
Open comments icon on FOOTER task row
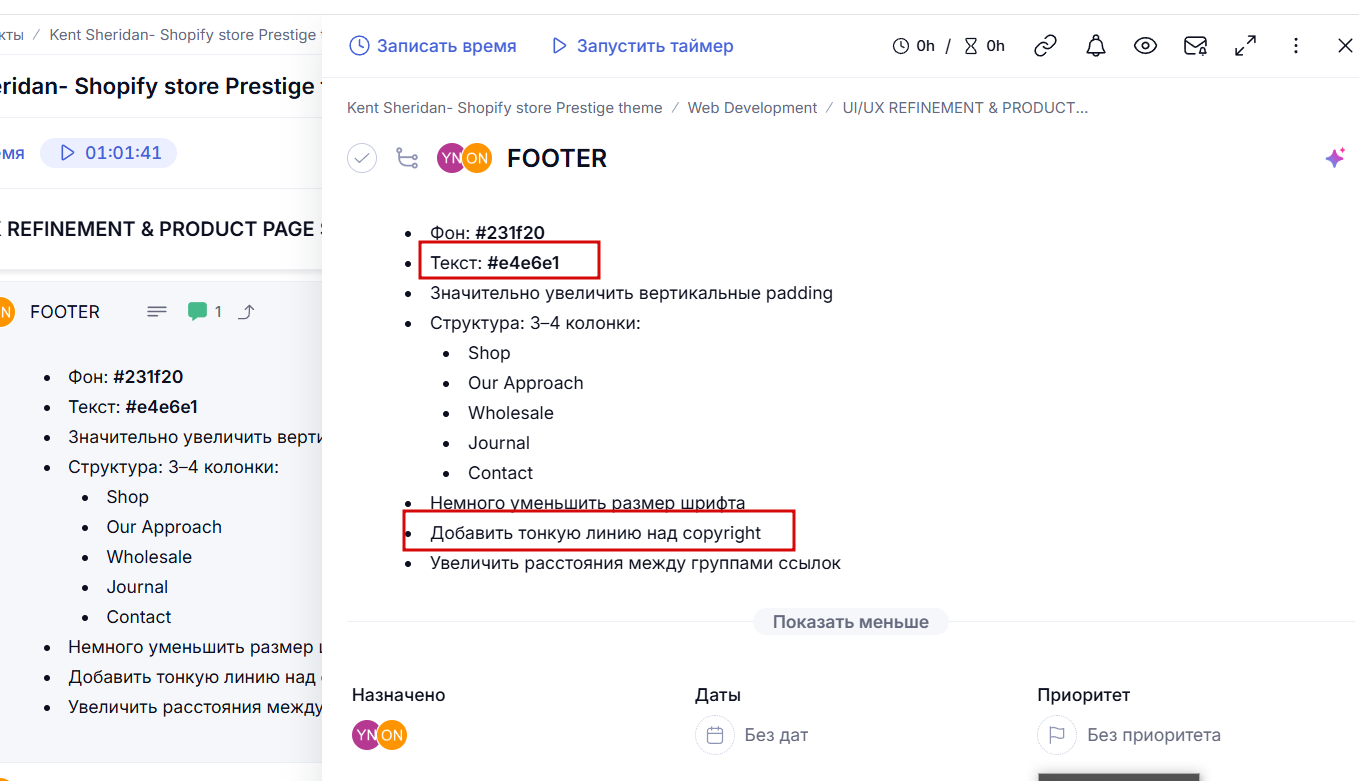pos(203,312)
